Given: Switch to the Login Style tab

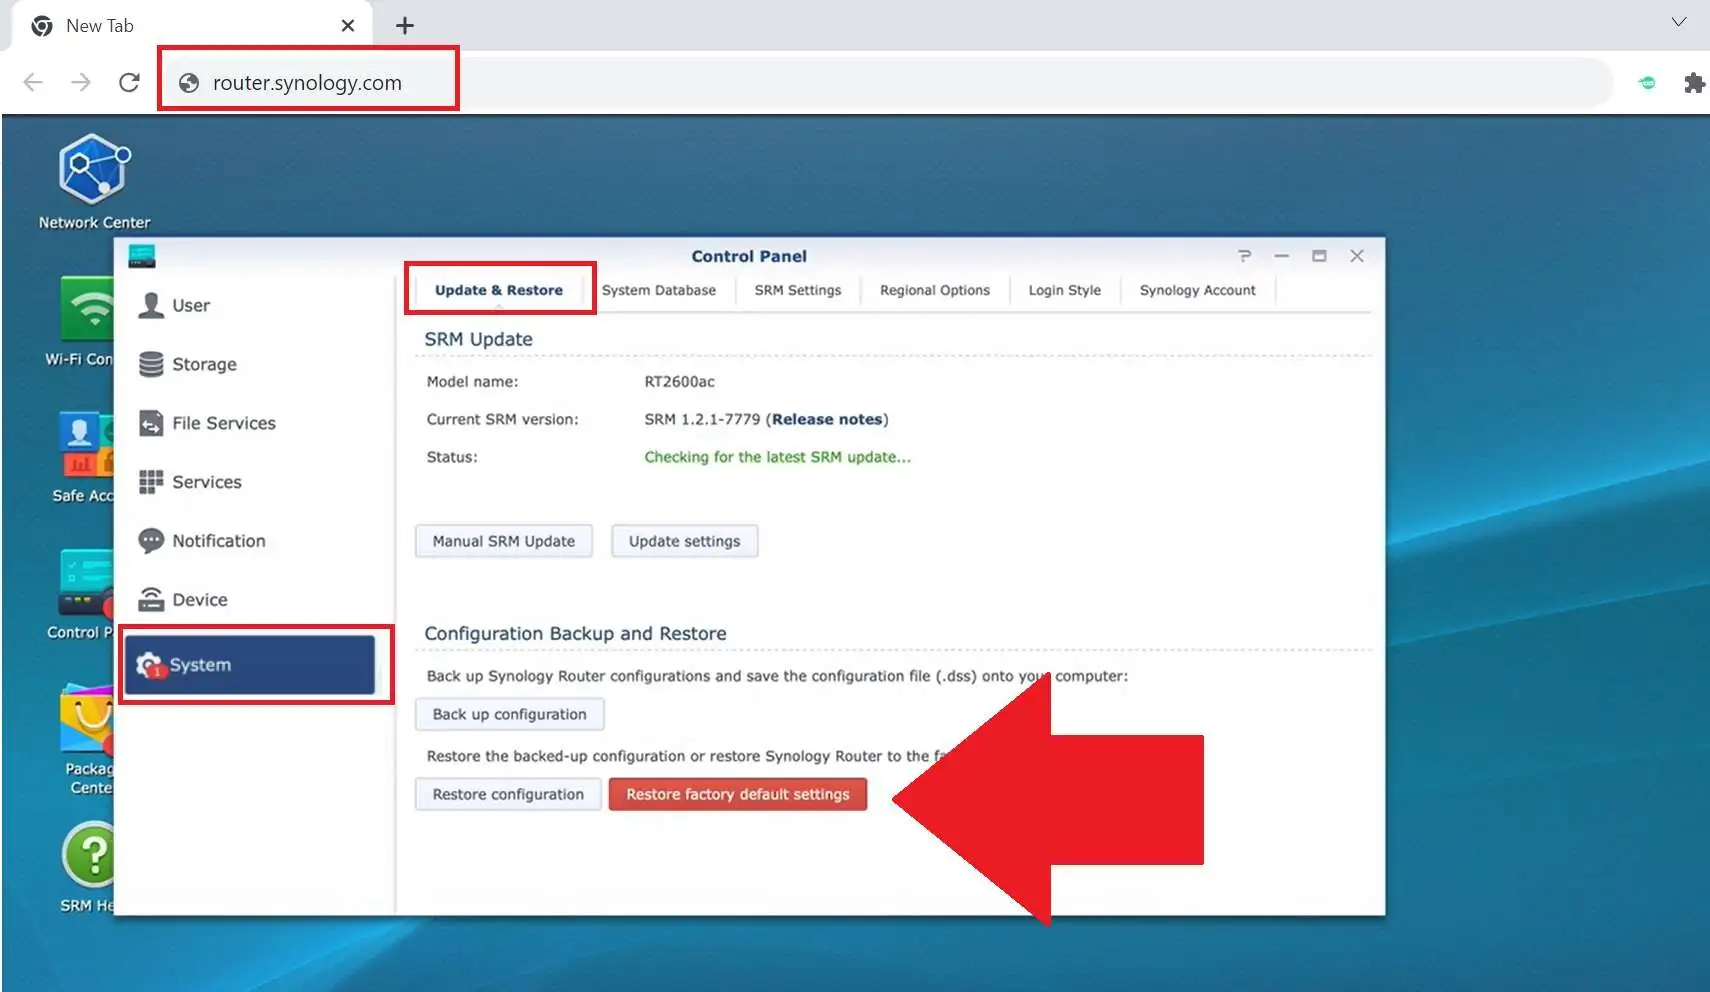Looking at the screenshot, I should 1064,290.
